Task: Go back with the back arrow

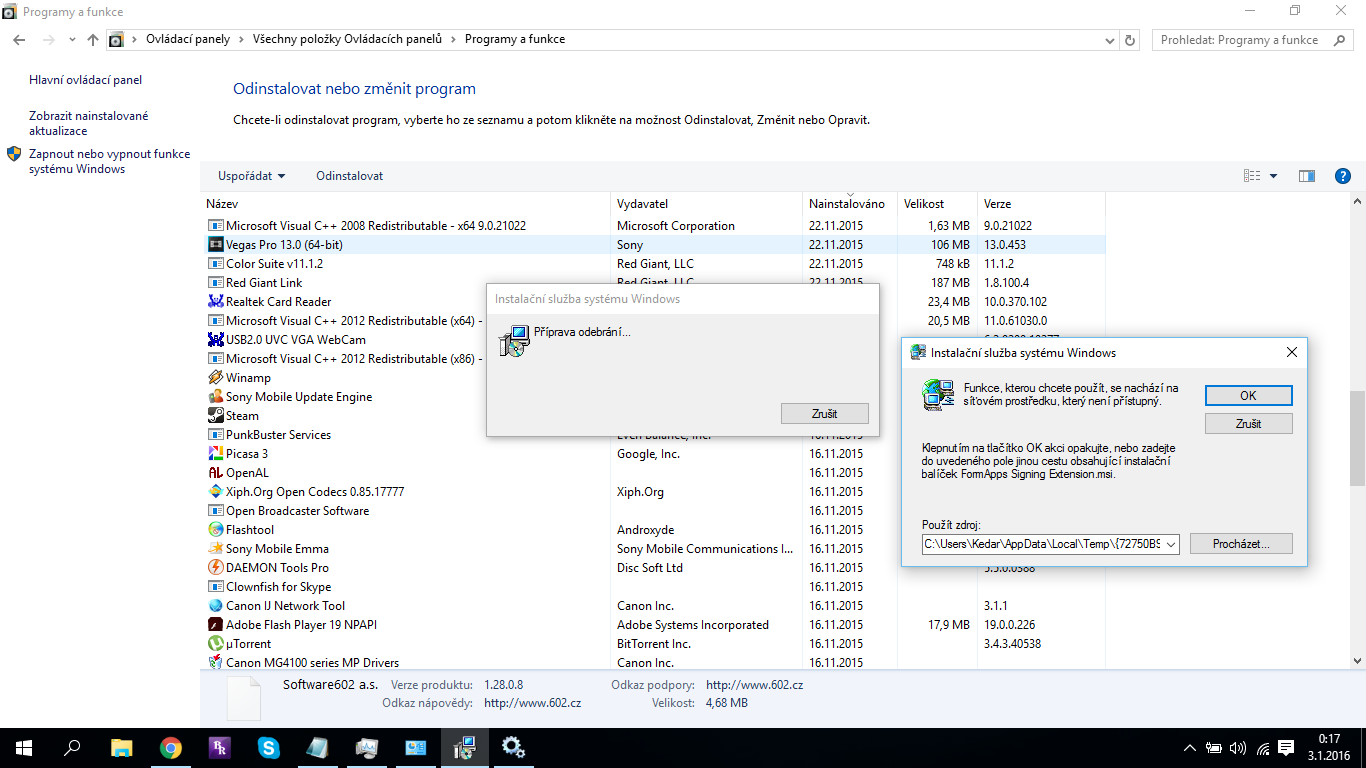Action: tap(19, 40)
